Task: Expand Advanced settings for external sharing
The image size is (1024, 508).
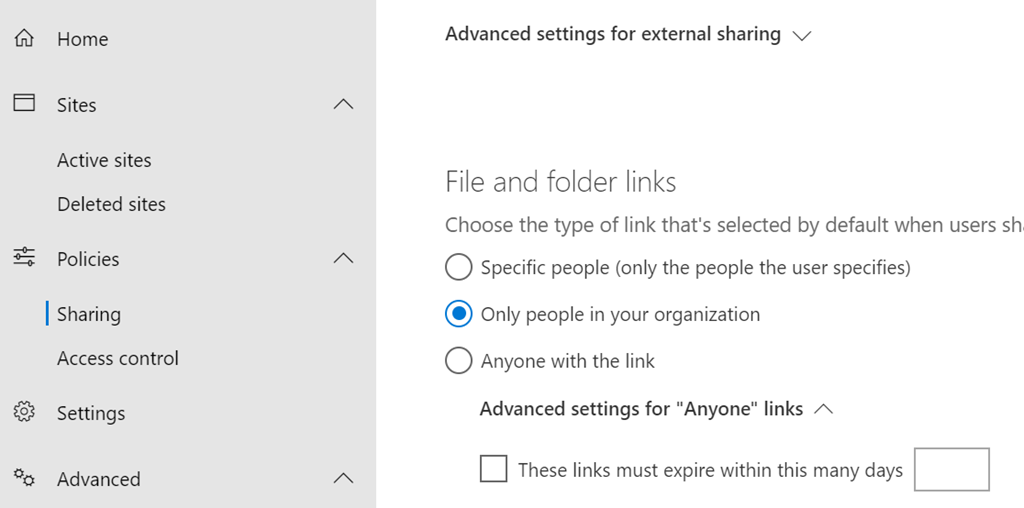Action: point(801,35)
